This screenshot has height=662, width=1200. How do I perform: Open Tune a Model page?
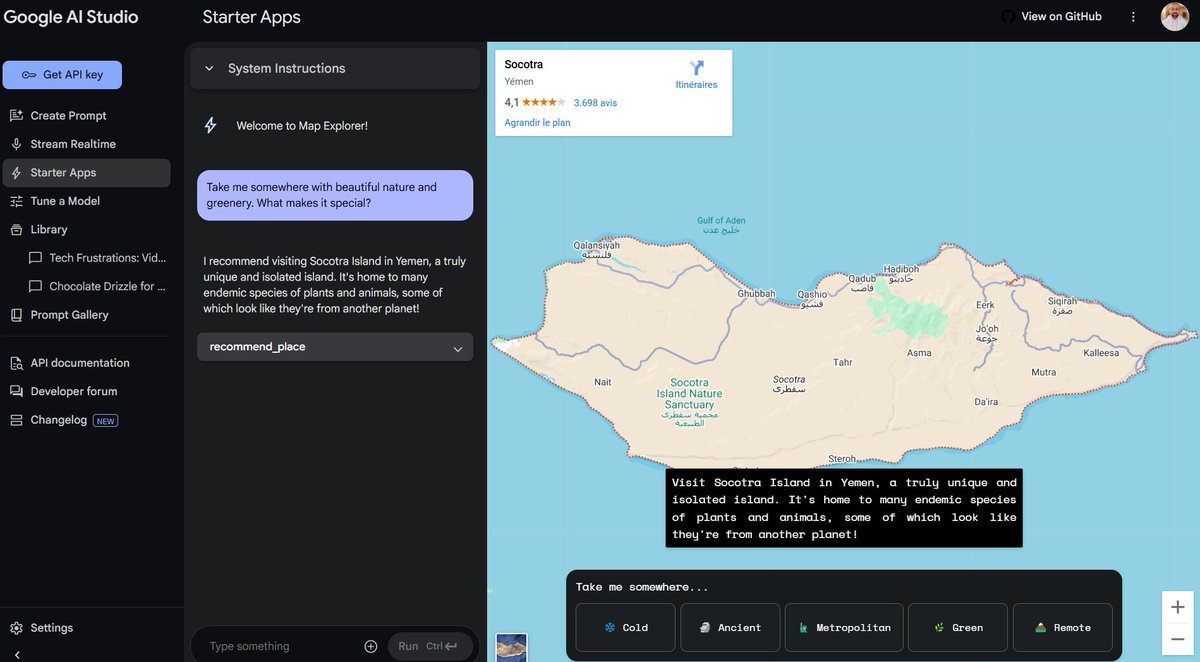(65, 201)
